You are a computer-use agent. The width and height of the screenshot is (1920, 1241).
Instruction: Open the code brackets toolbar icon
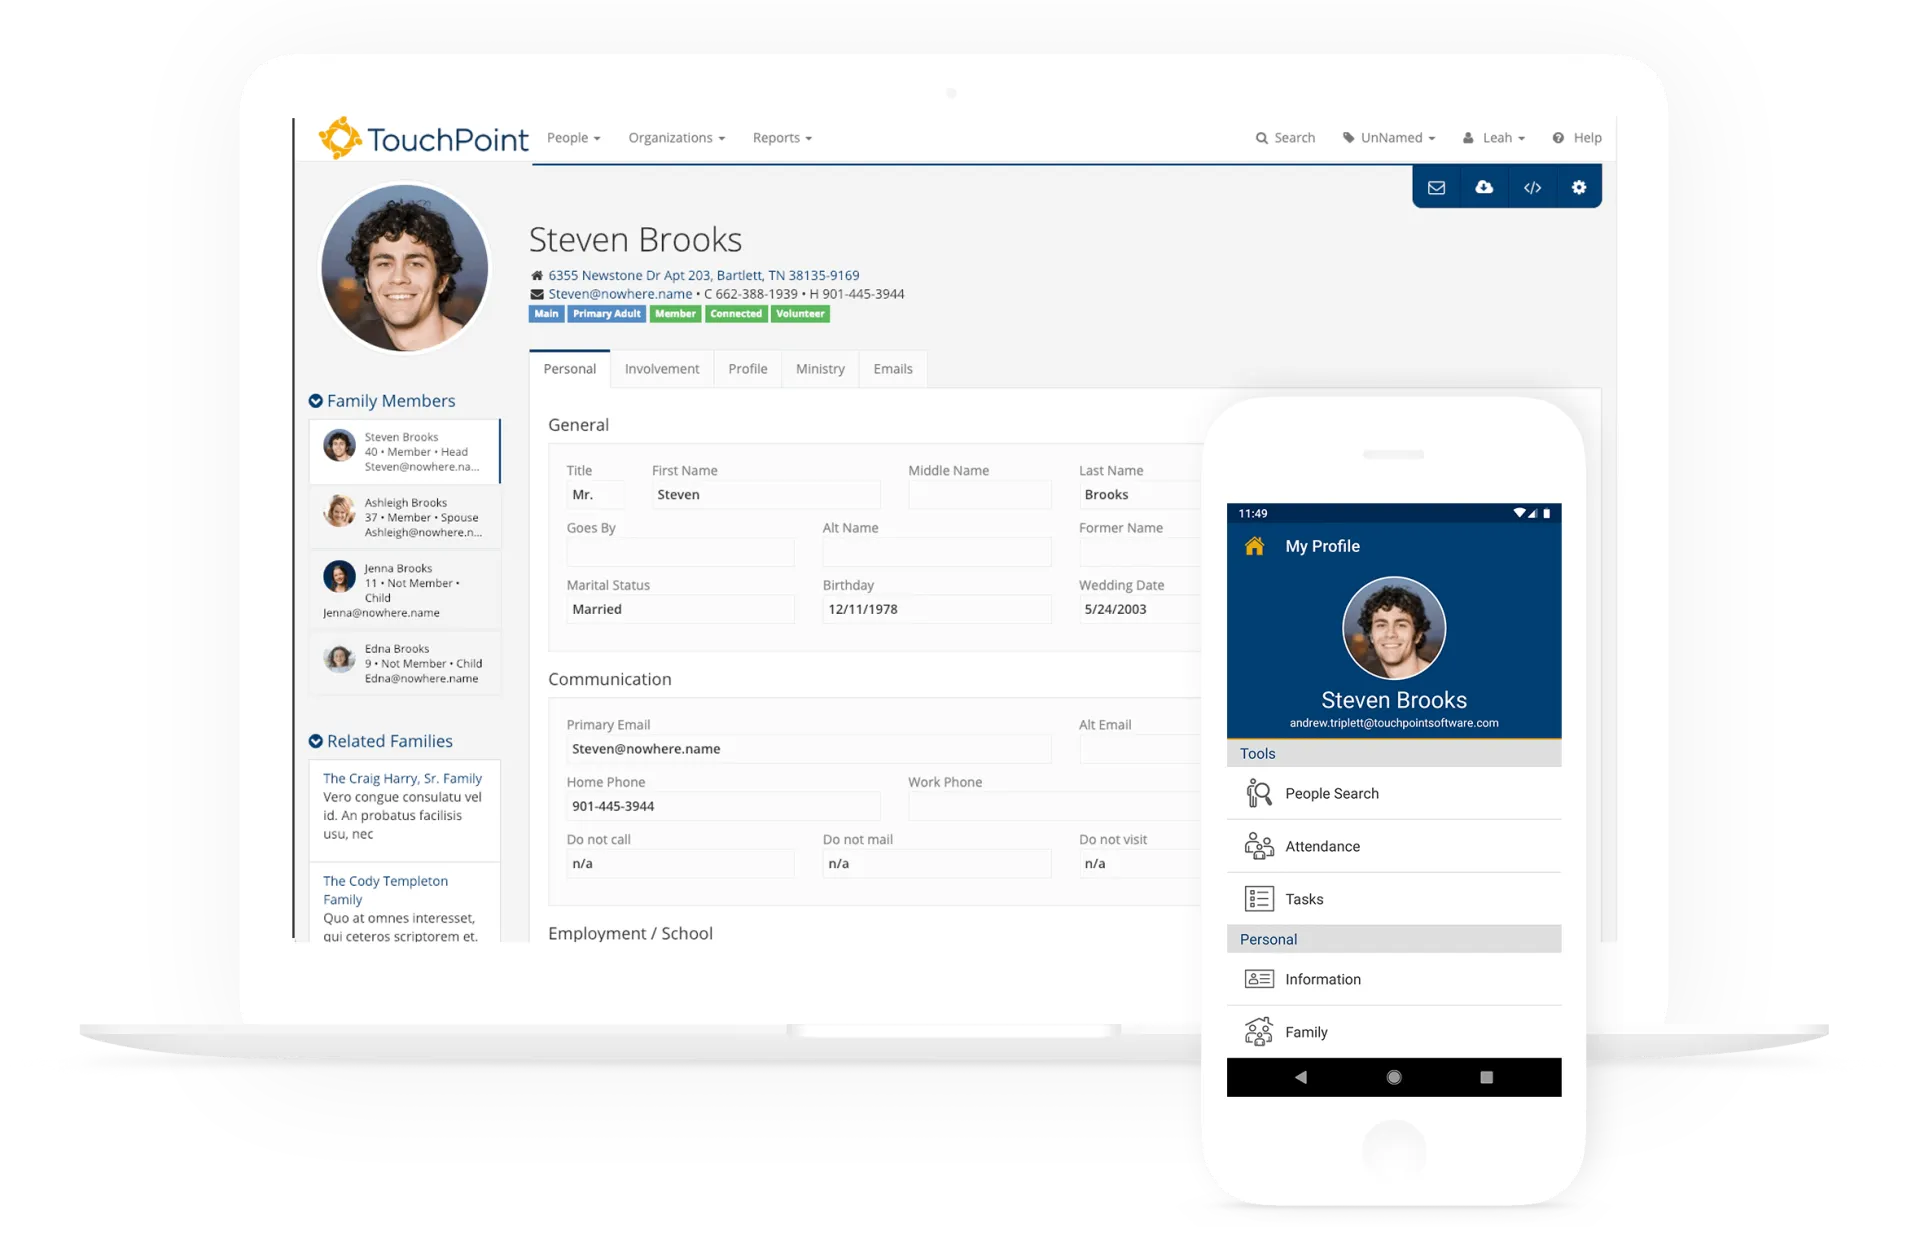tap(1532, 187)
